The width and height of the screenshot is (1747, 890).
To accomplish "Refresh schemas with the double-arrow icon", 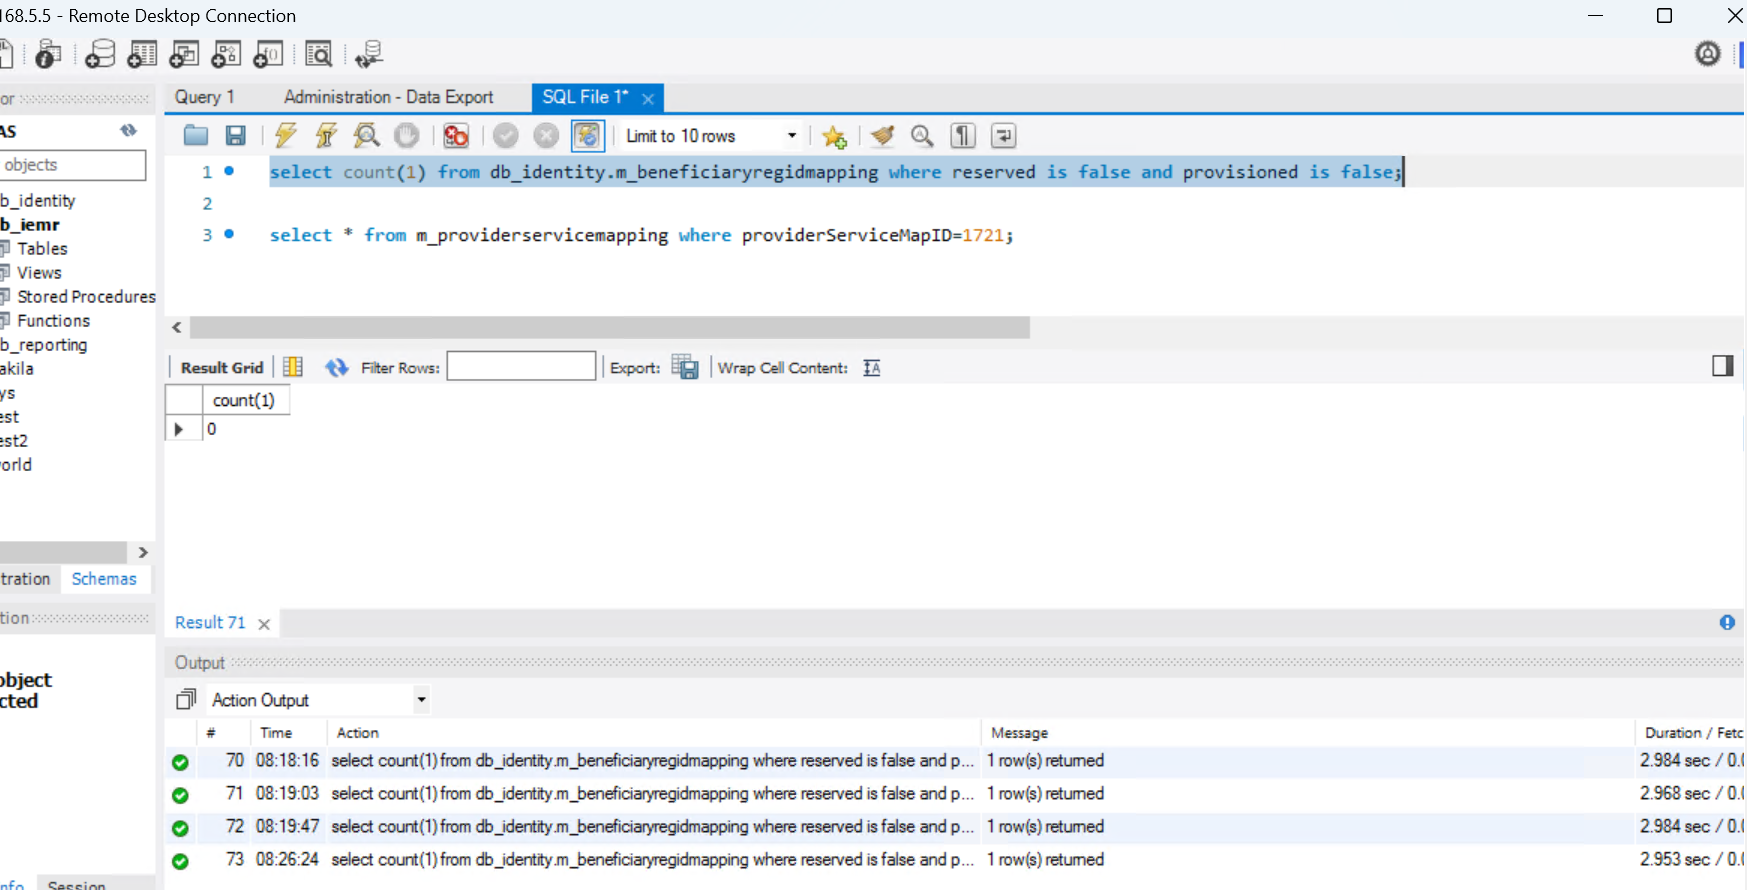I will pos(129,130).
